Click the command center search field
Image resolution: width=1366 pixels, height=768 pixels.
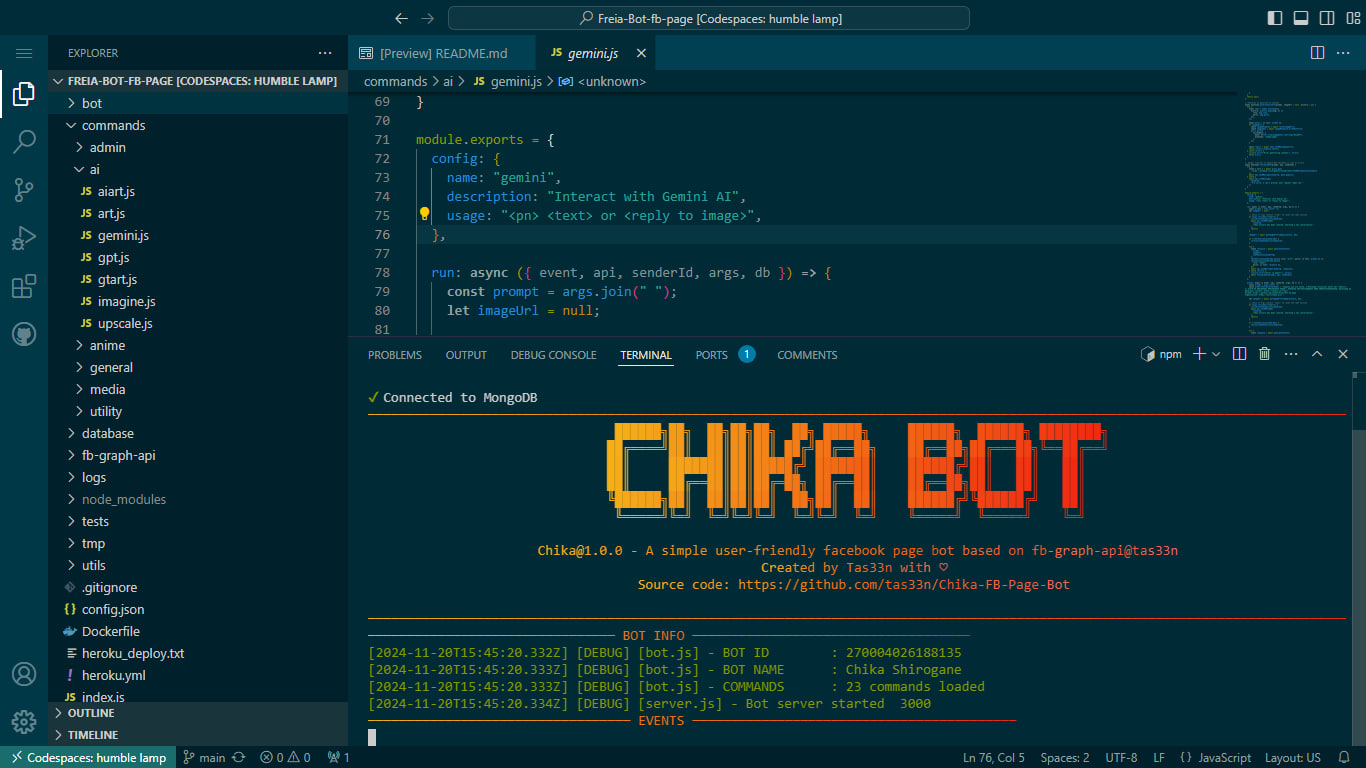[708, 18]
